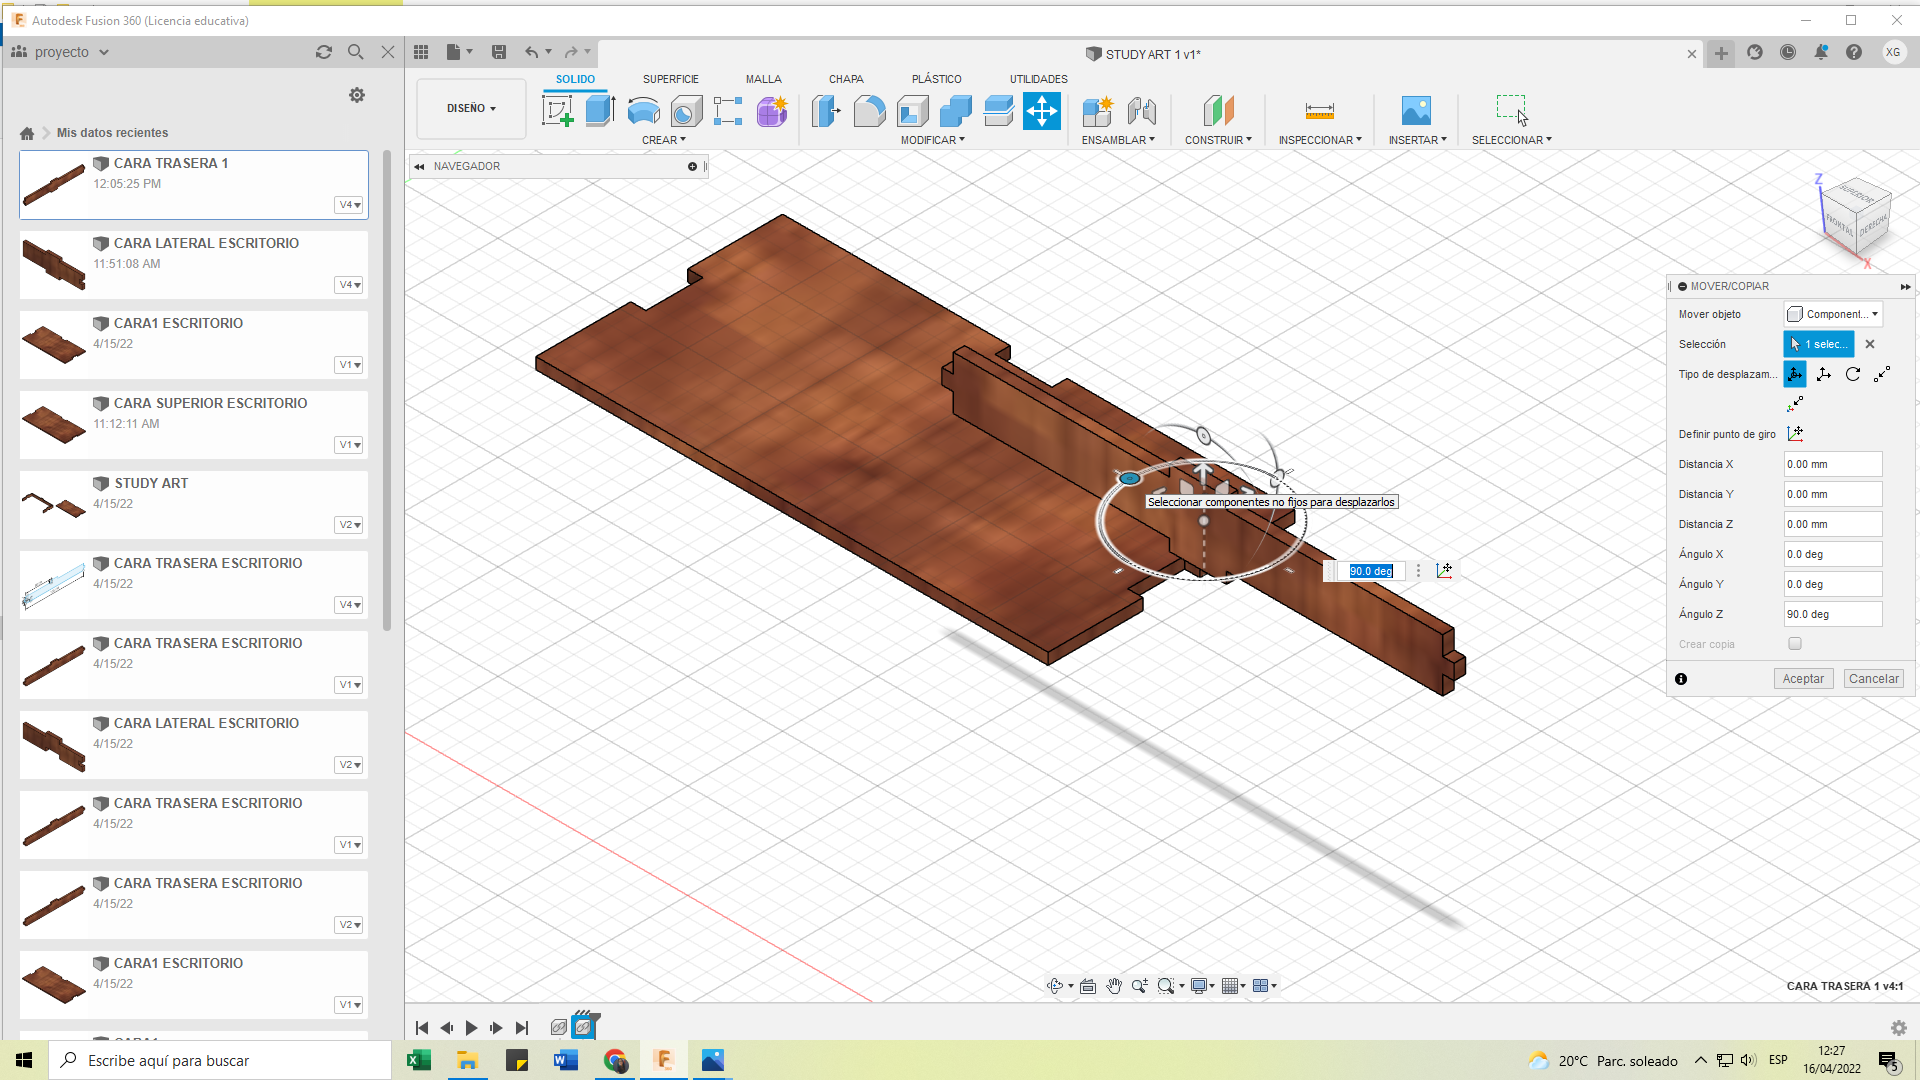
Task: Click the Revolve tool icon
Action: 643,111
